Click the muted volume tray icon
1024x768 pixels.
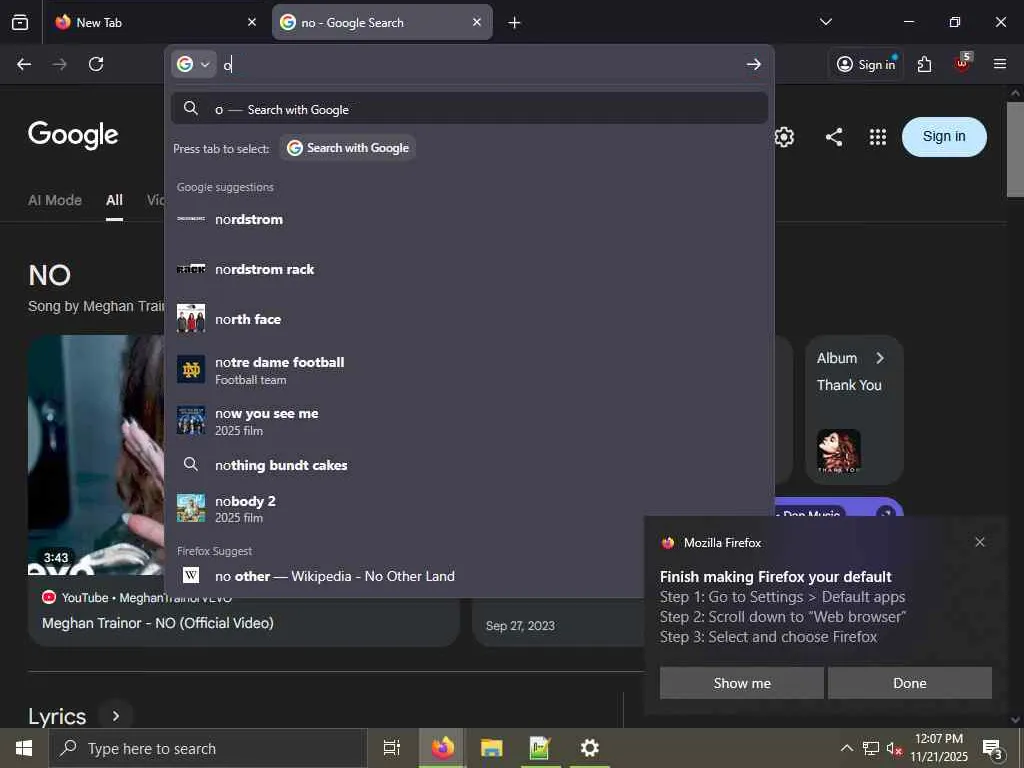(894, 748)
